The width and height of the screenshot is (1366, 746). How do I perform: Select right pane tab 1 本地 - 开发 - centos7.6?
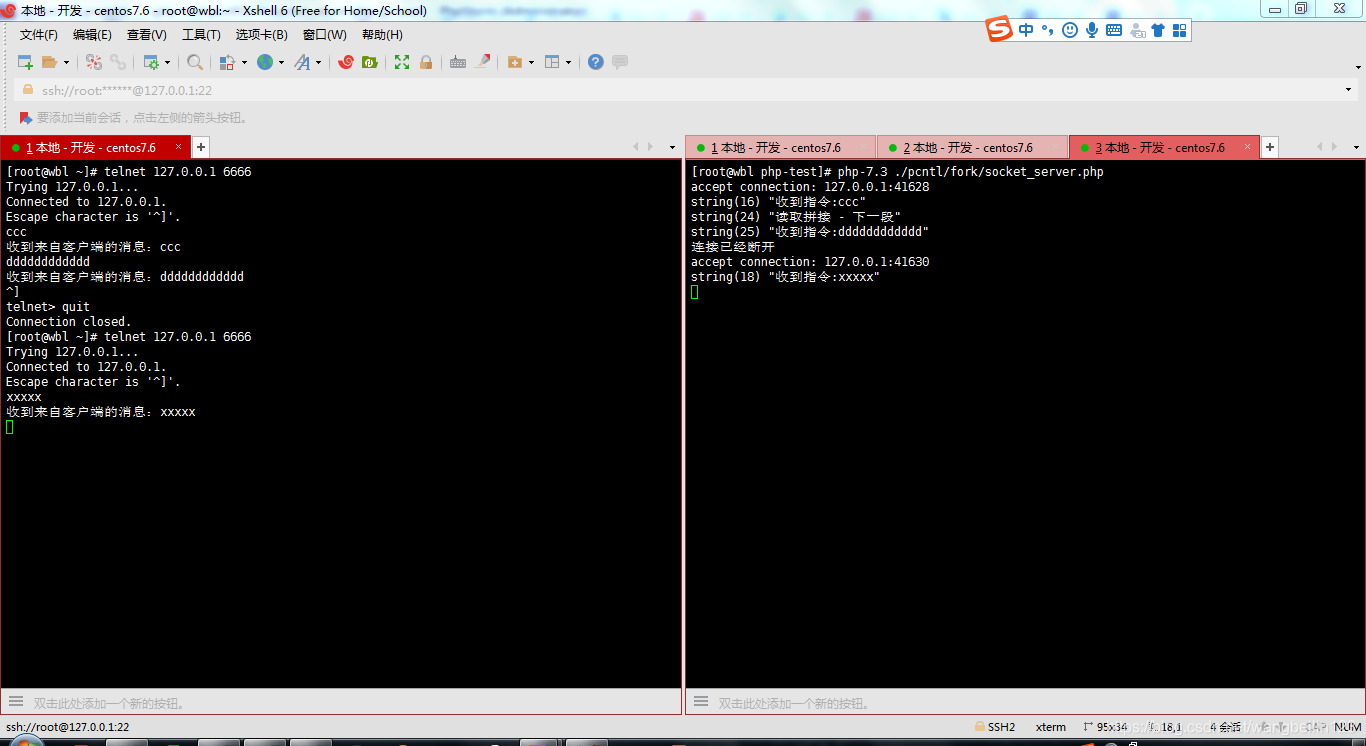click(x=780, y=147)
